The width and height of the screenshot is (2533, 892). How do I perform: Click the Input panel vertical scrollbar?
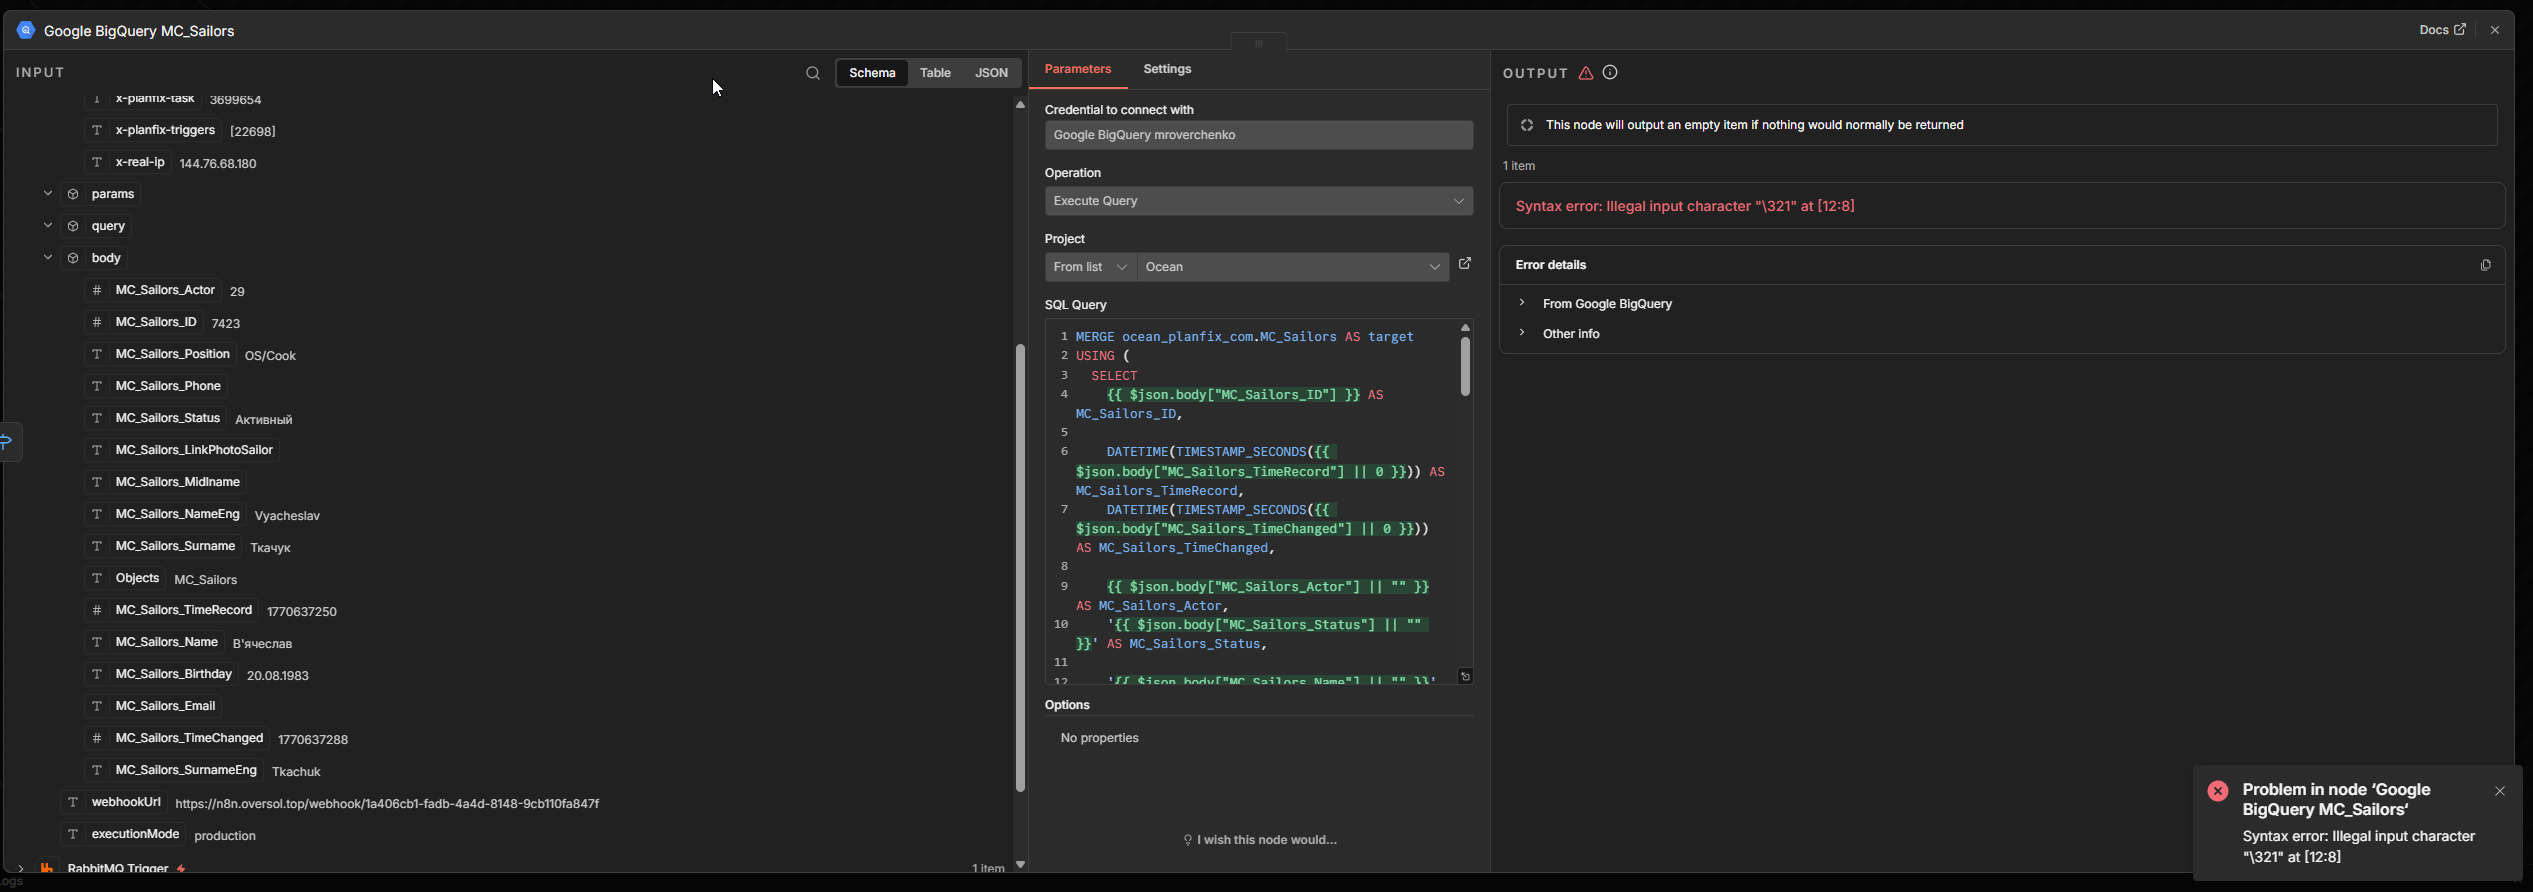[1019, 567]
